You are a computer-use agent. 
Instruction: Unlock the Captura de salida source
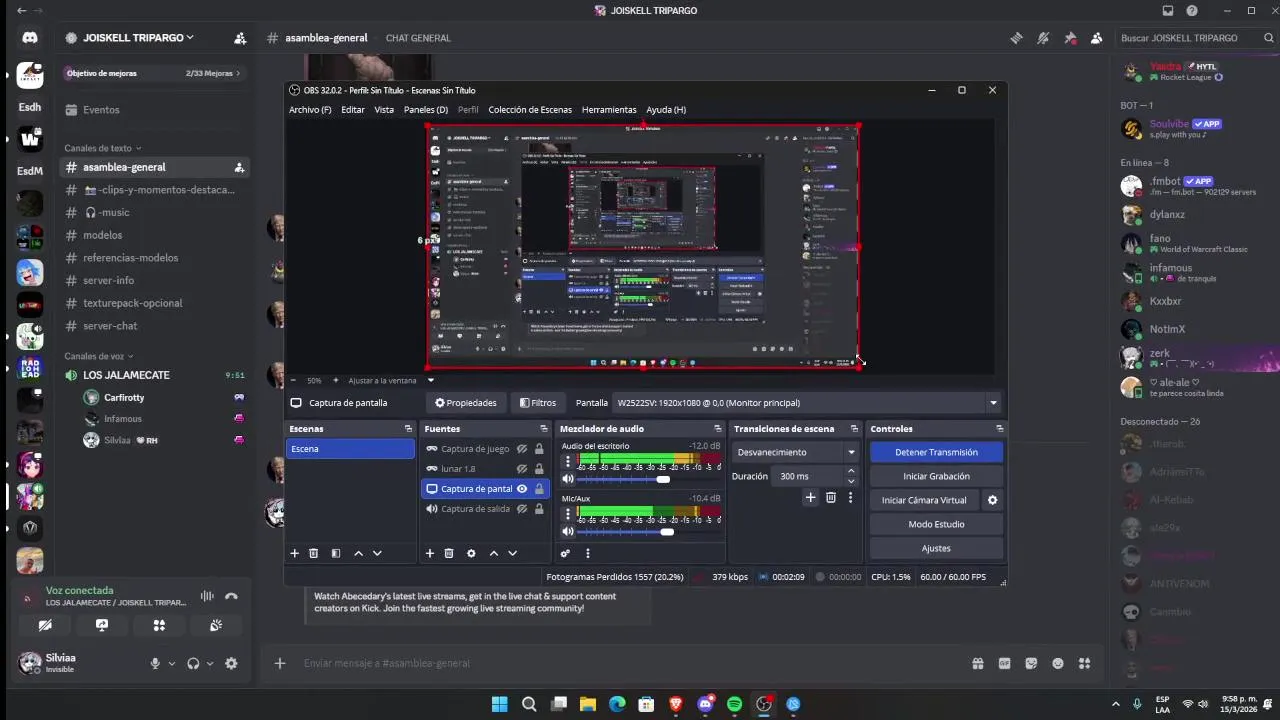click(x=539, y=509)
